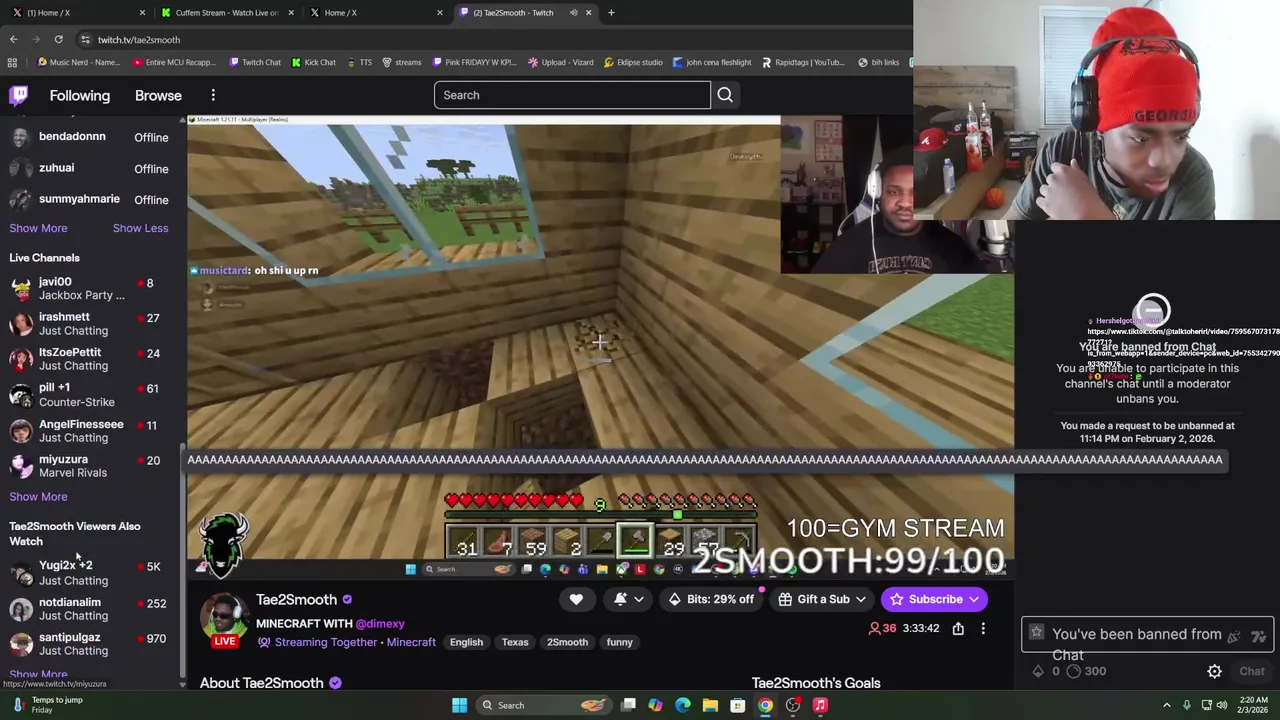Image resolution: width=1280 pixels, height=720 pixels.
Task: Open Google Chrome taskbar icon
Action: pyautogui.click(x=765, y=705)
